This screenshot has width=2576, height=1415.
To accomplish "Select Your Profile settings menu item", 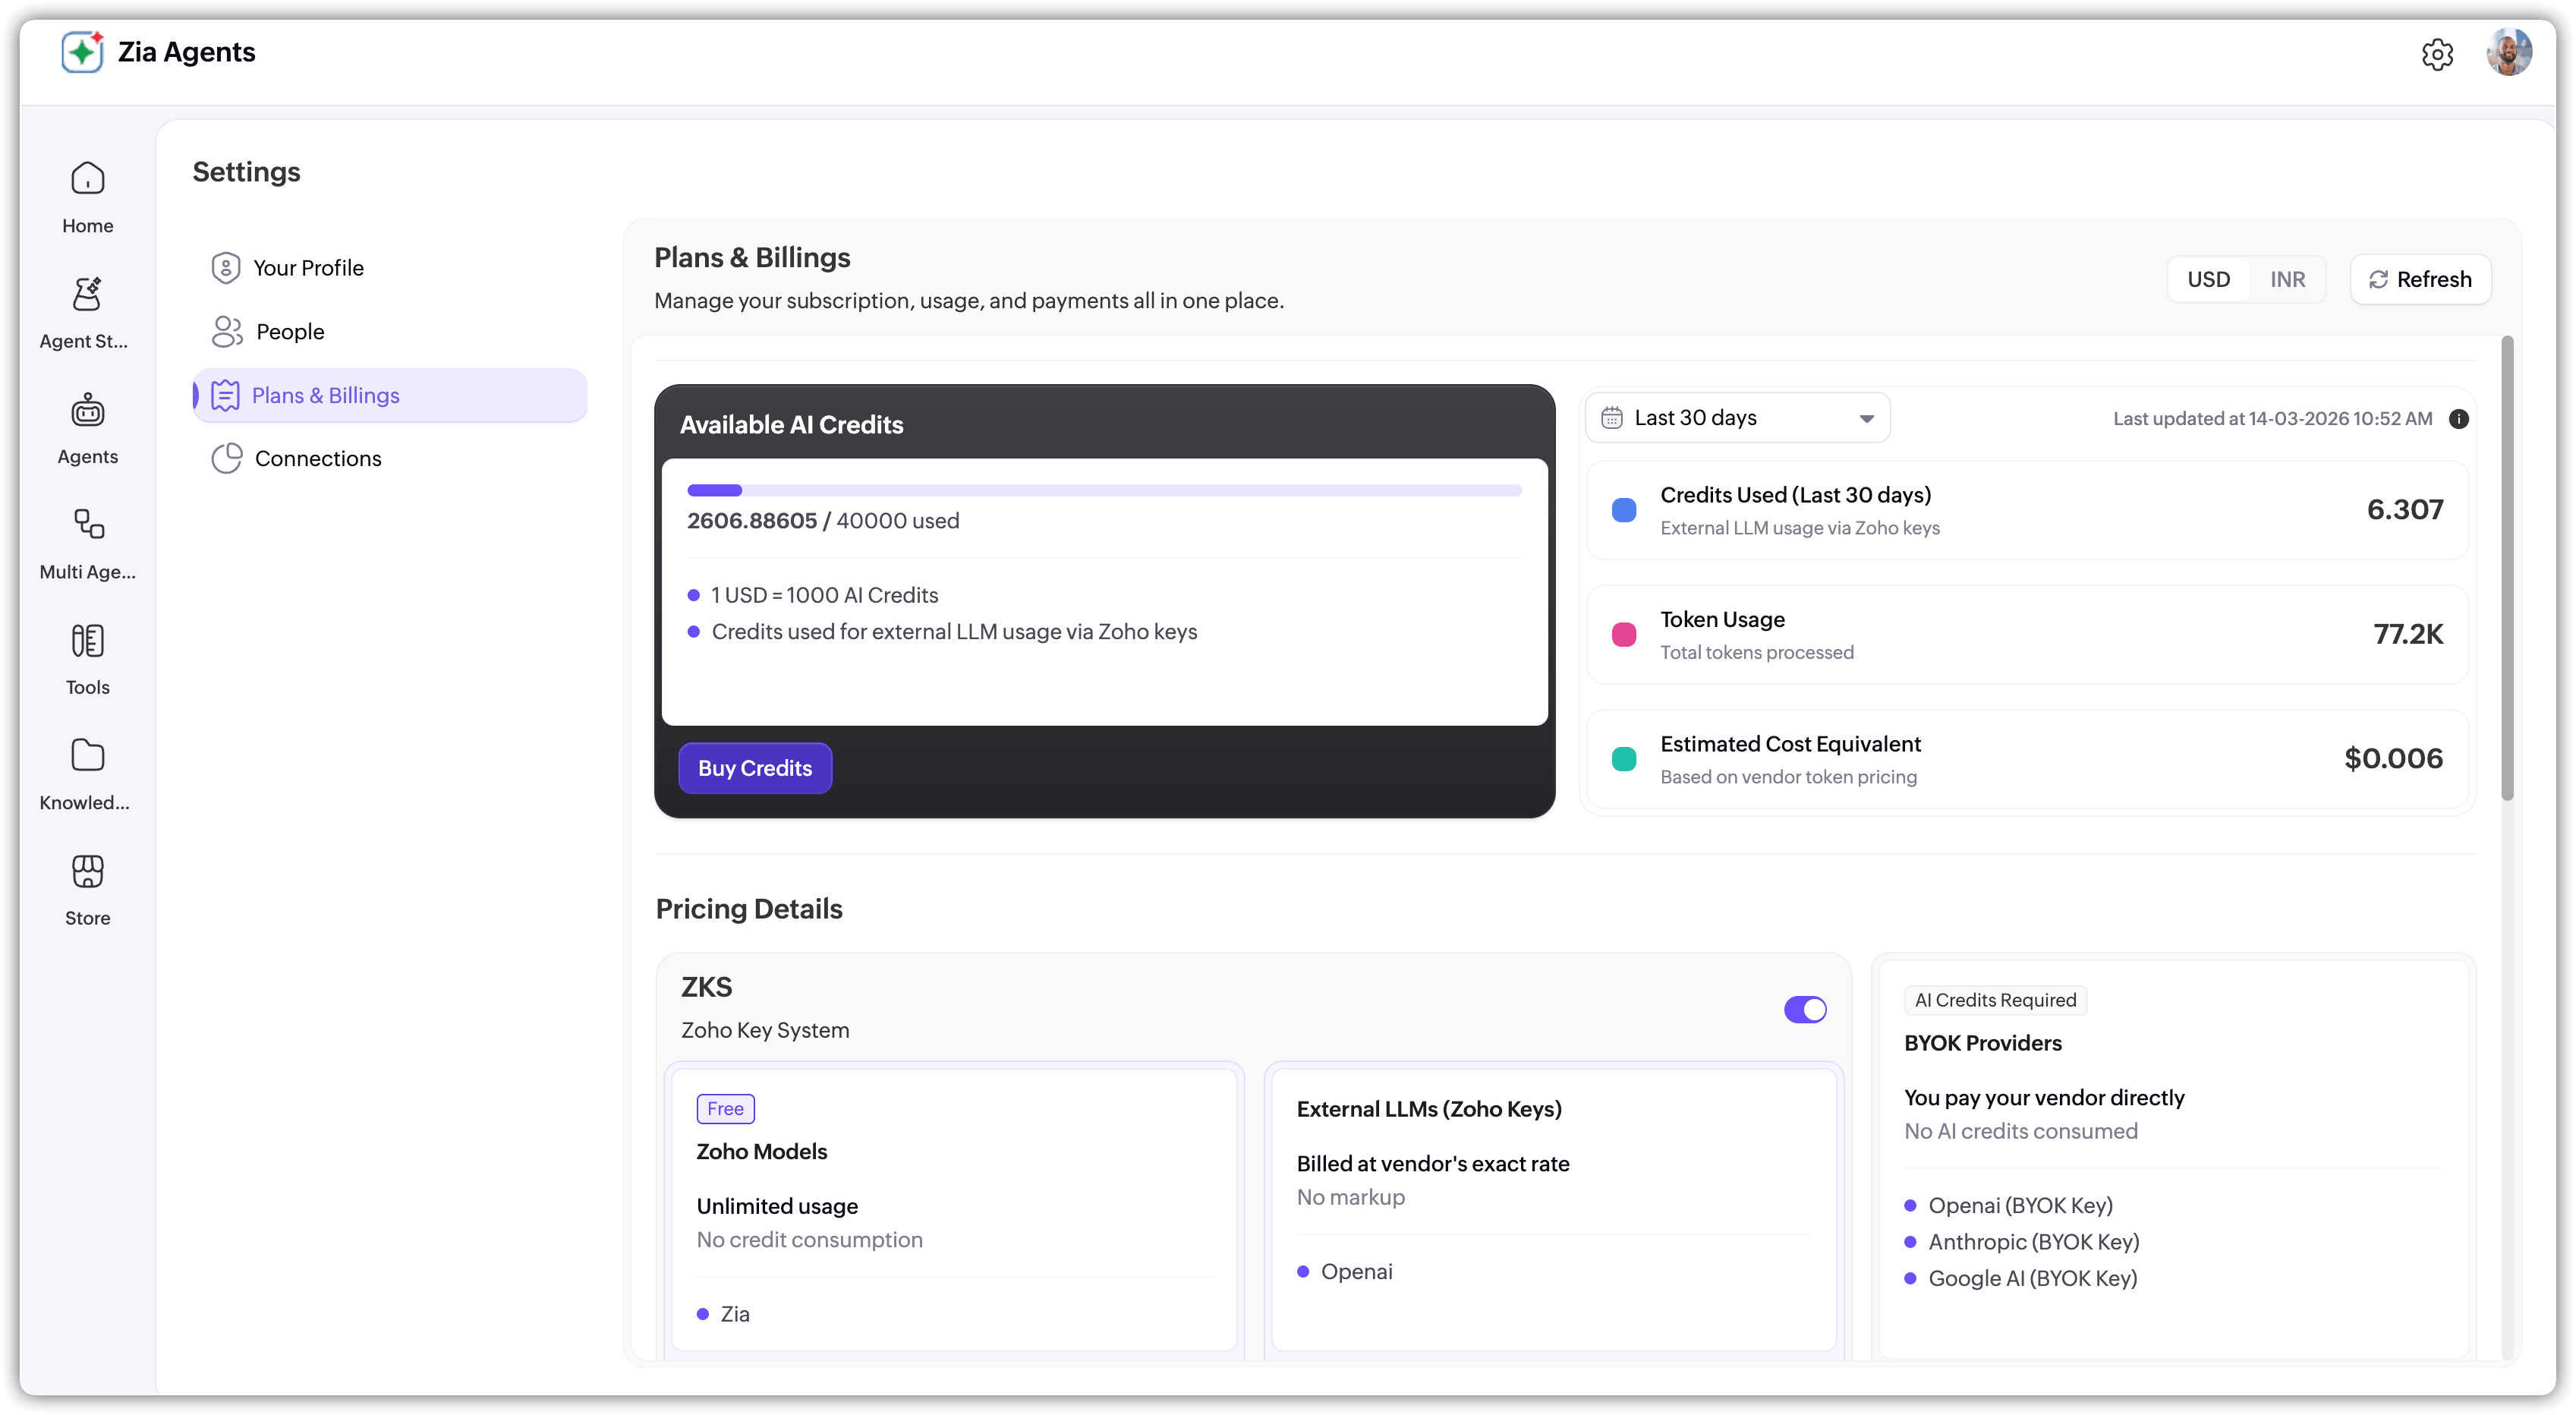I will point(308,268).
